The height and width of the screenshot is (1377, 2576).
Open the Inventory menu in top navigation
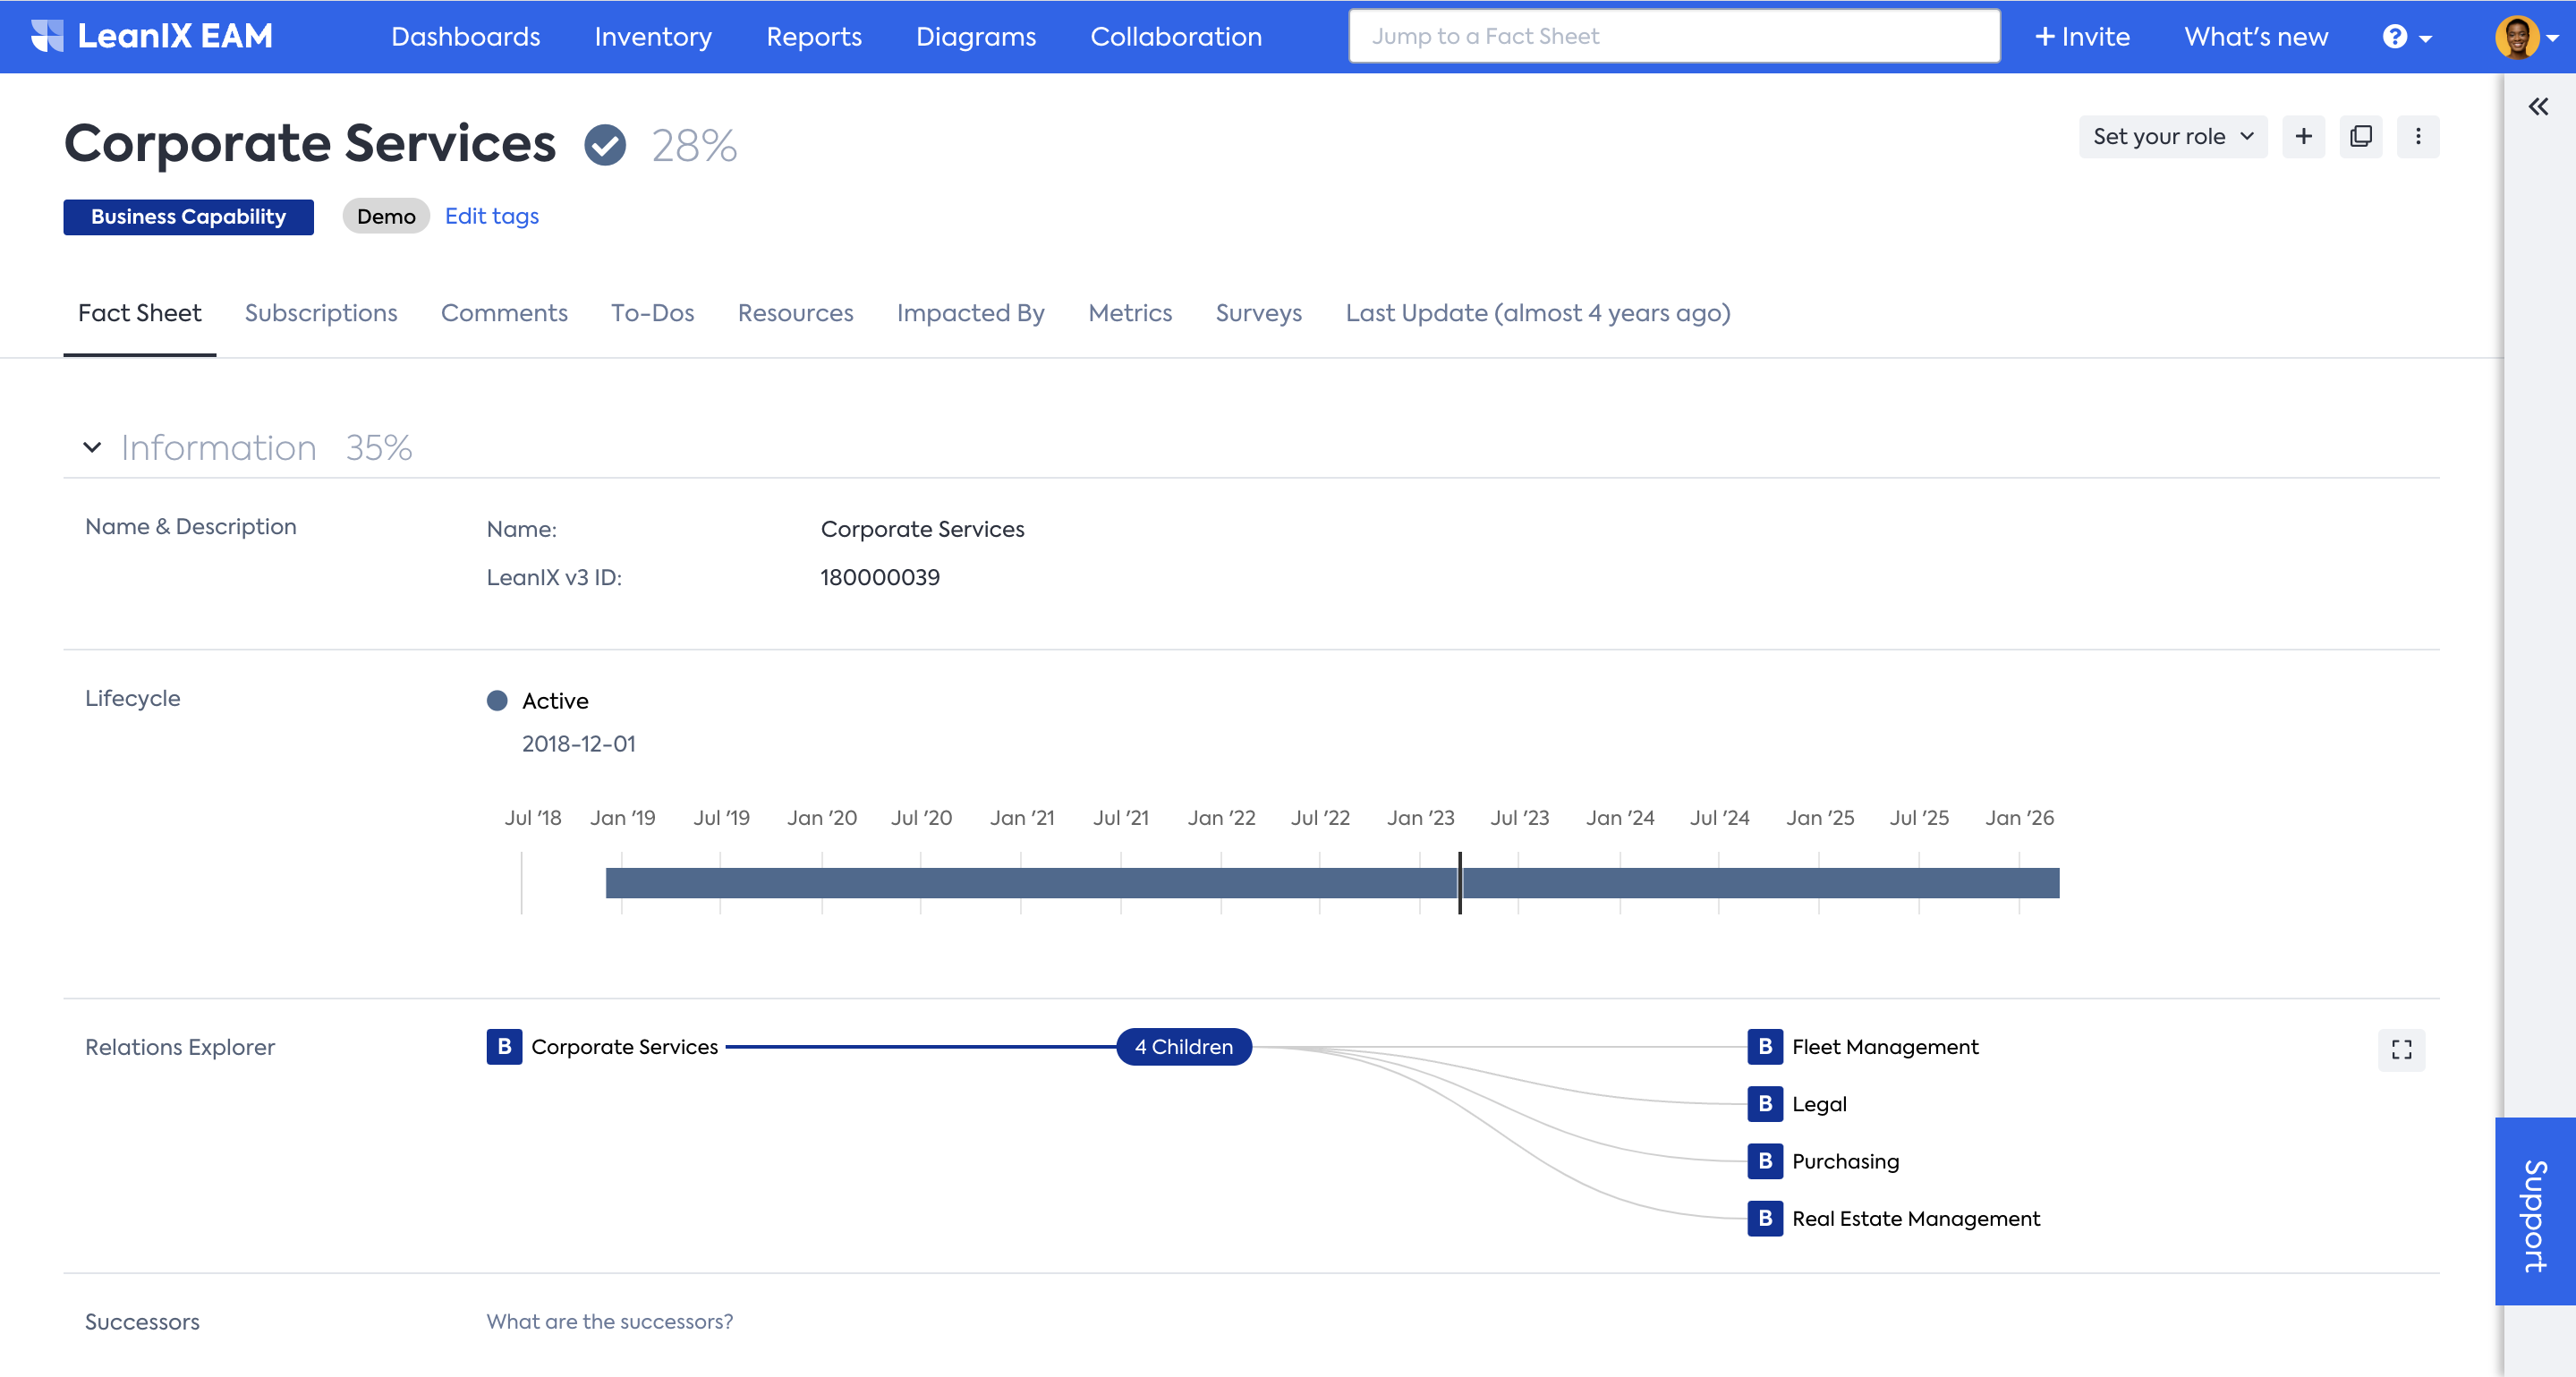point(653,37)
